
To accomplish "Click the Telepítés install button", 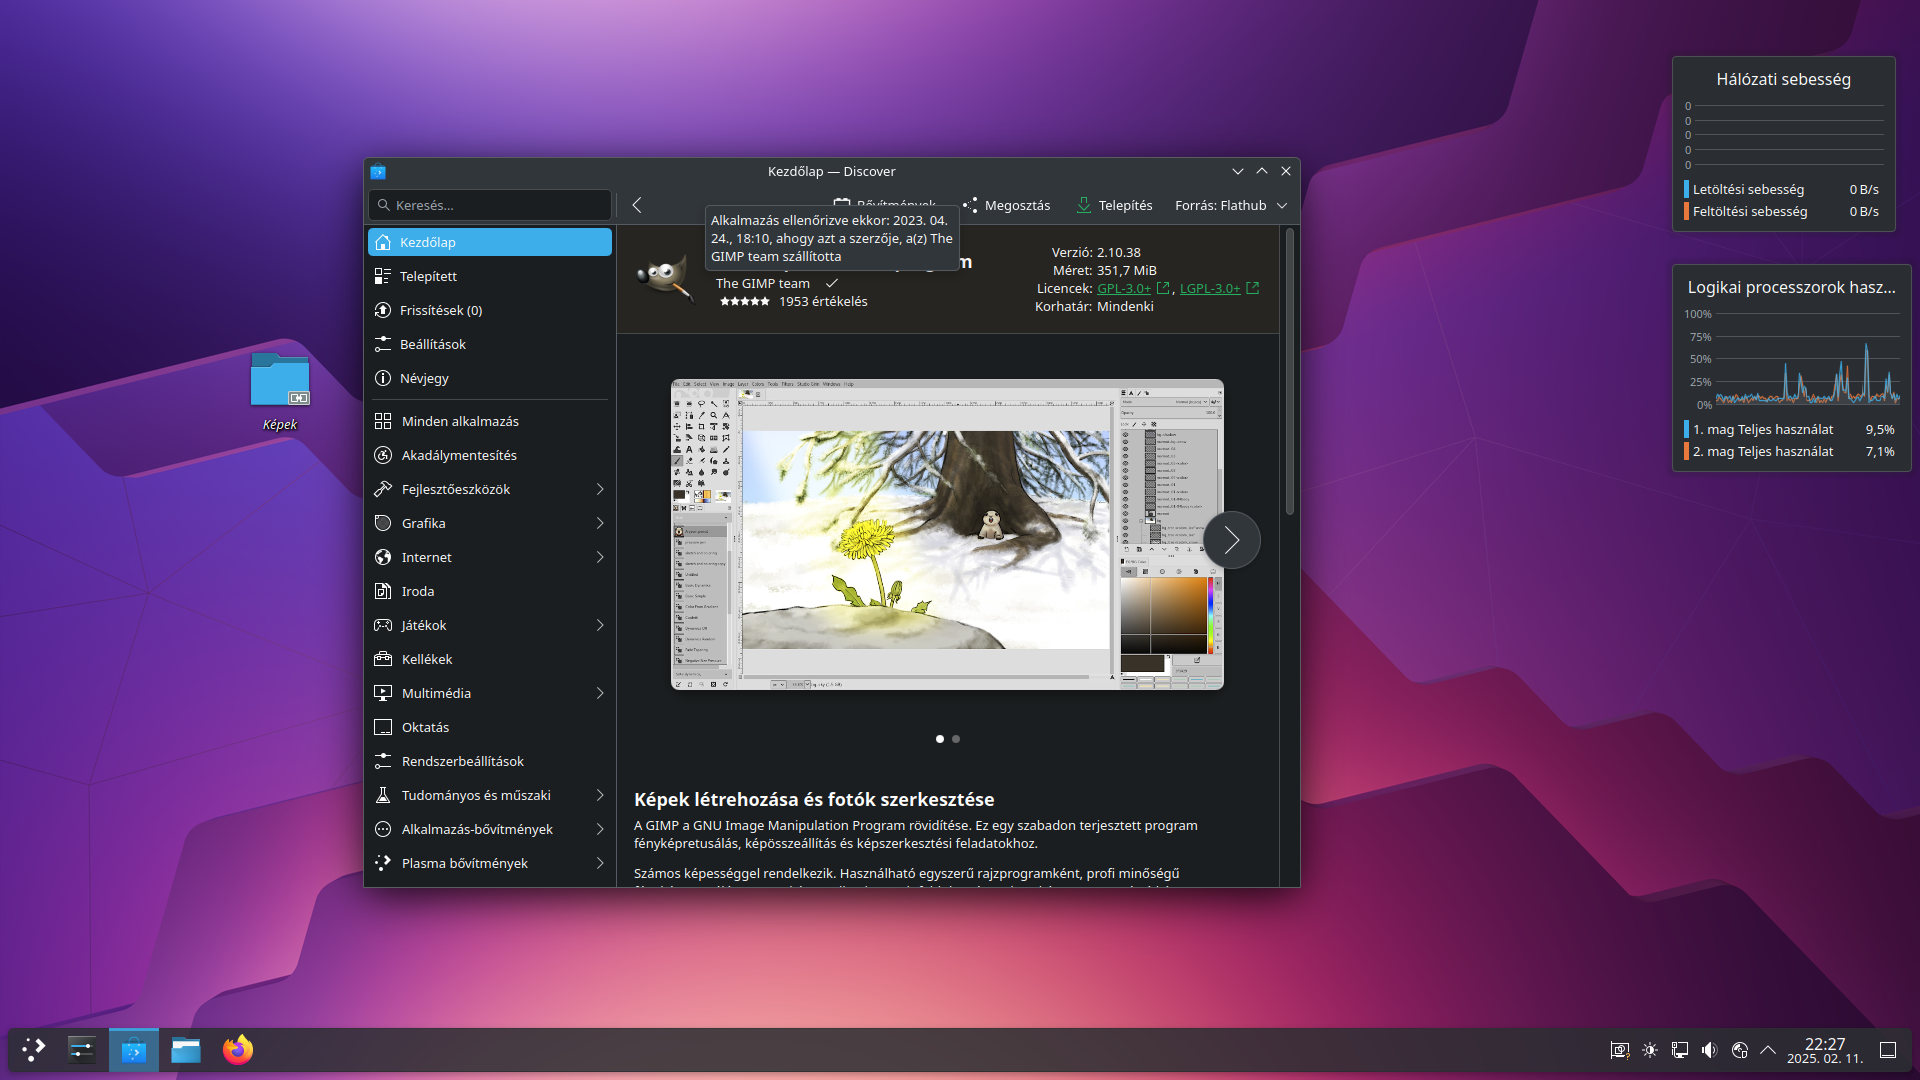I will (x=1115, y=205).
